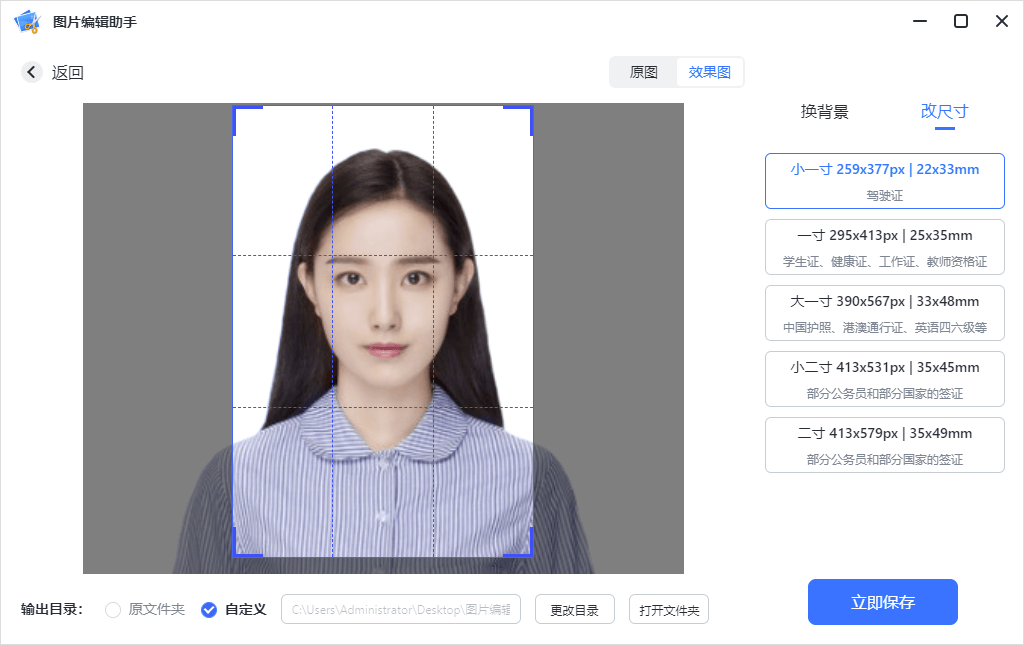Switch to the 效果图 tab
Screen dimensions: 1024x645
710,72
